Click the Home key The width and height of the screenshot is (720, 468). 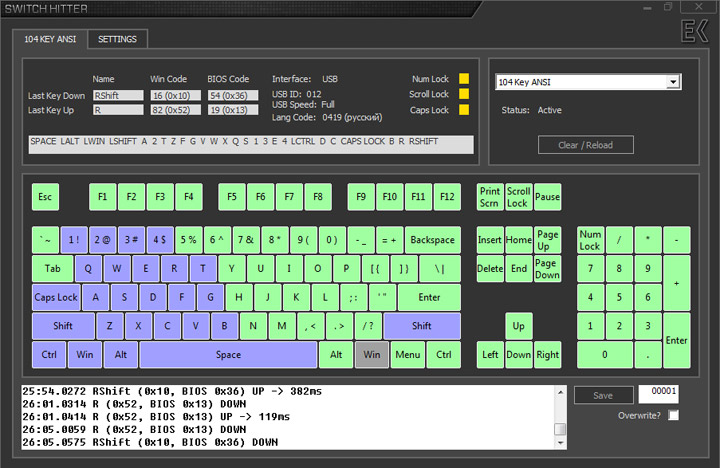(518, 240)
